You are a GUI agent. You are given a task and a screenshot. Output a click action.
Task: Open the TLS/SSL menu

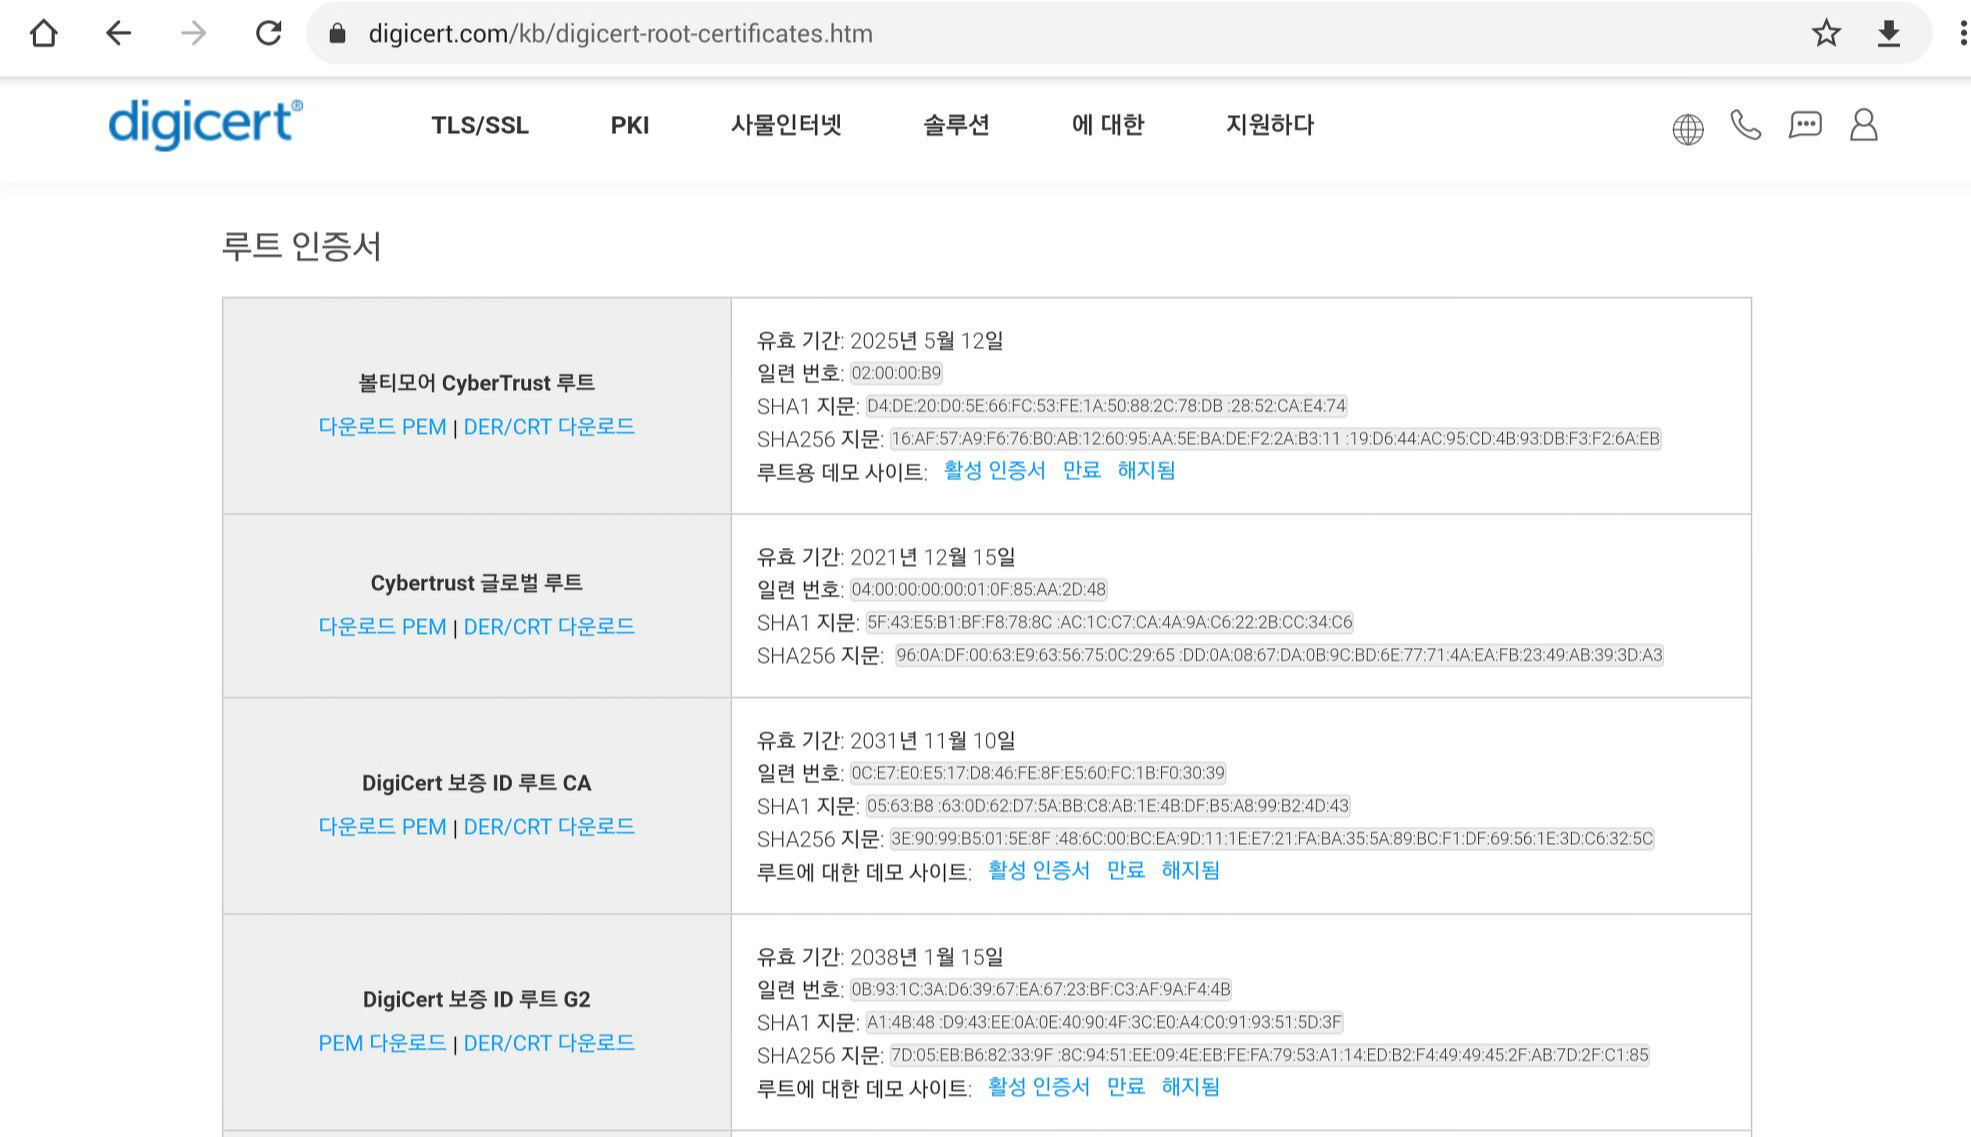coord(479,126)
